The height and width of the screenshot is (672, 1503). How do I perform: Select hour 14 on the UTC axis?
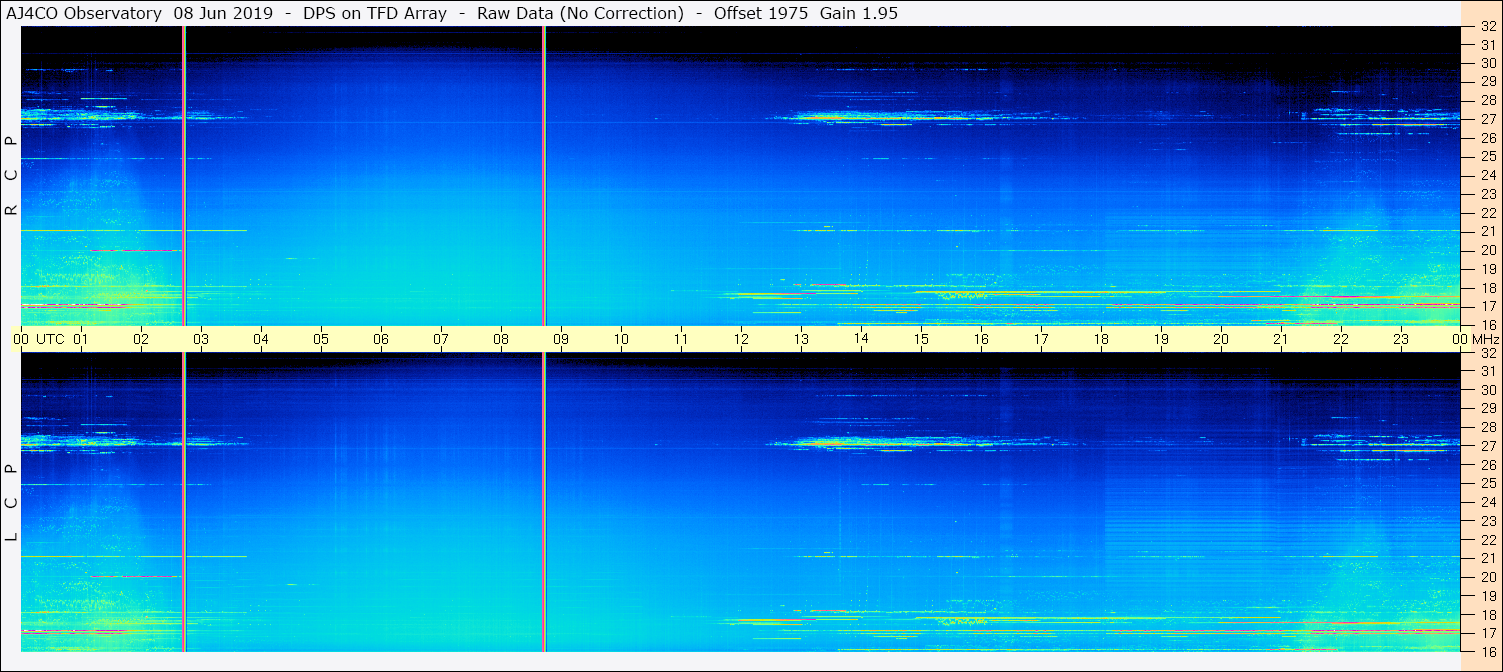[861, 339]
